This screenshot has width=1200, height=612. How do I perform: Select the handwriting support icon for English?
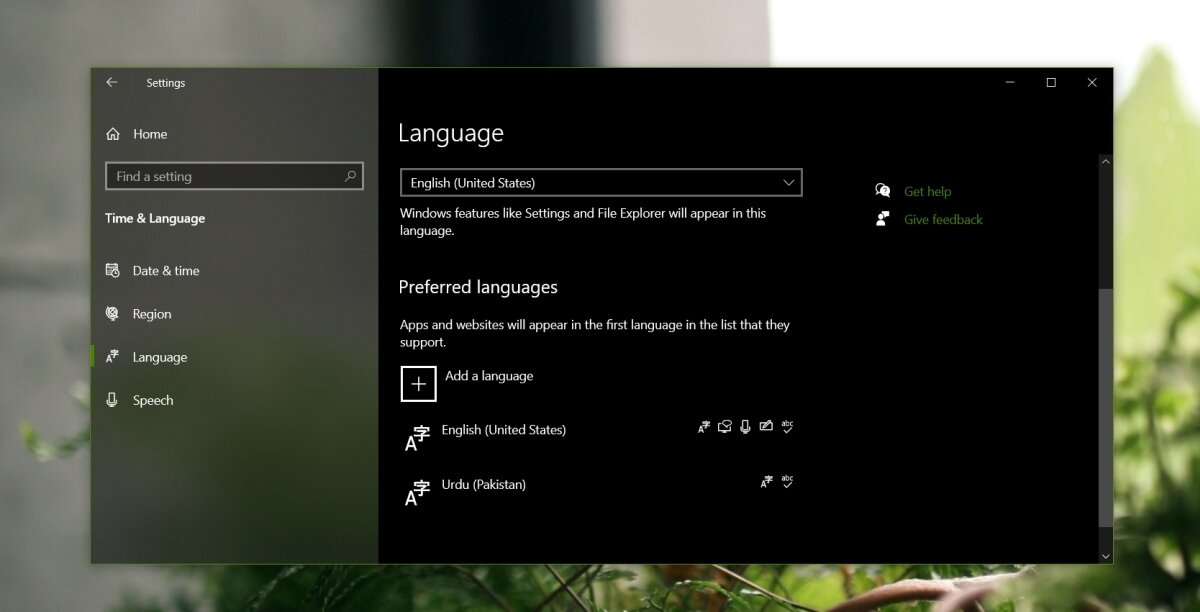765,426
